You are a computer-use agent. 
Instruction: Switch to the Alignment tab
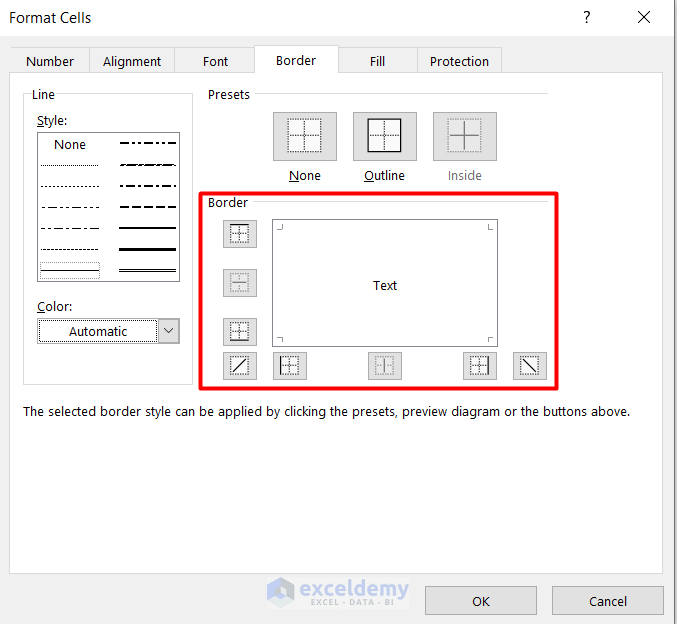[132, 61]
